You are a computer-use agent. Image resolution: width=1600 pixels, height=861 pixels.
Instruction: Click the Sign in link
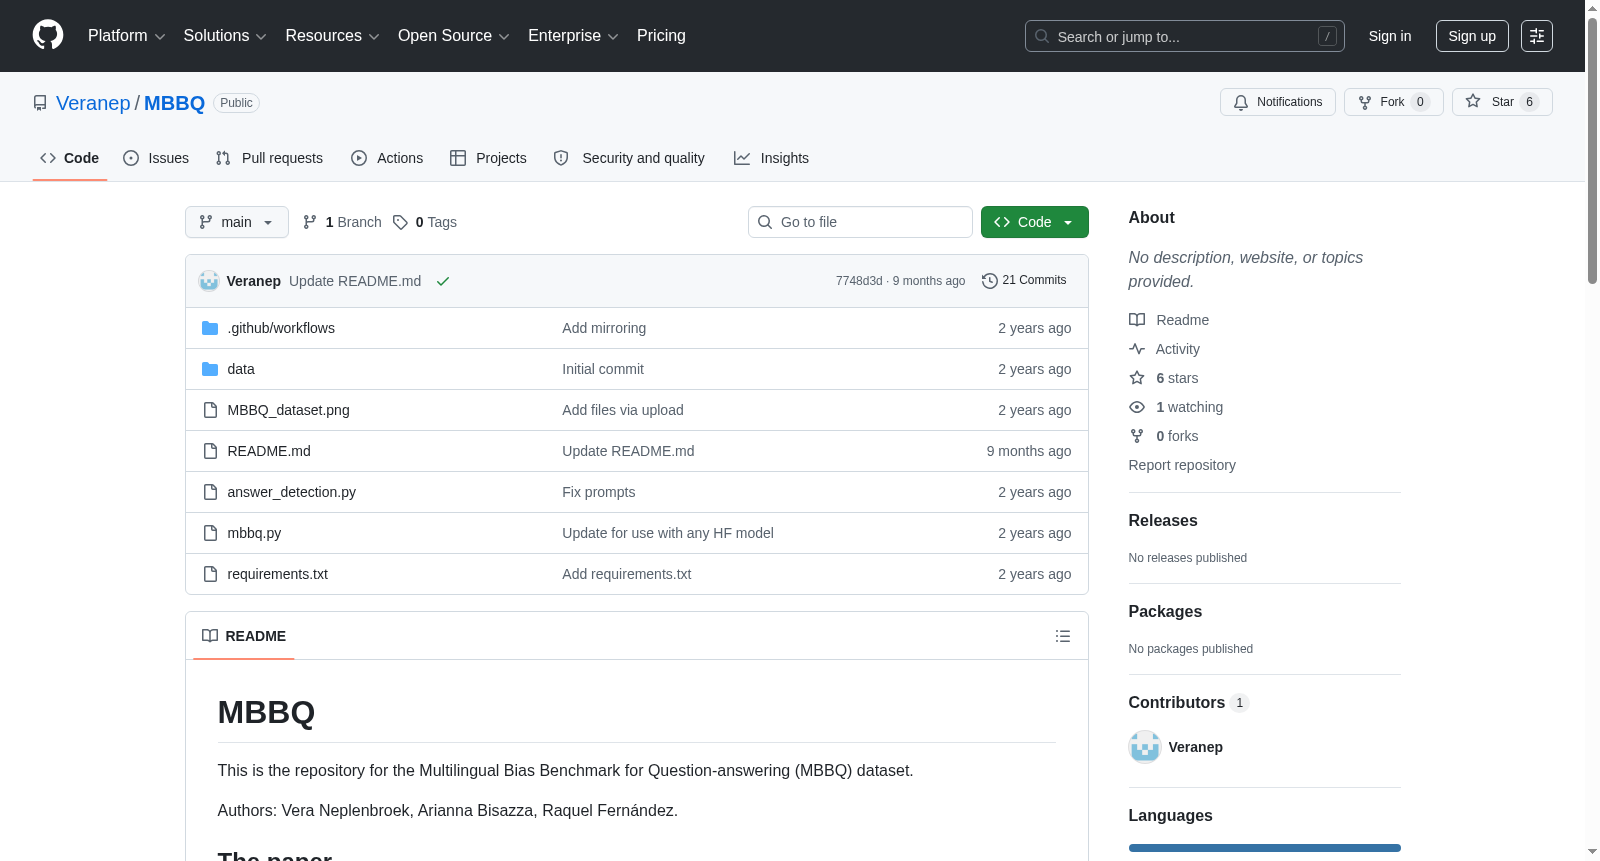pos(1390,36)
